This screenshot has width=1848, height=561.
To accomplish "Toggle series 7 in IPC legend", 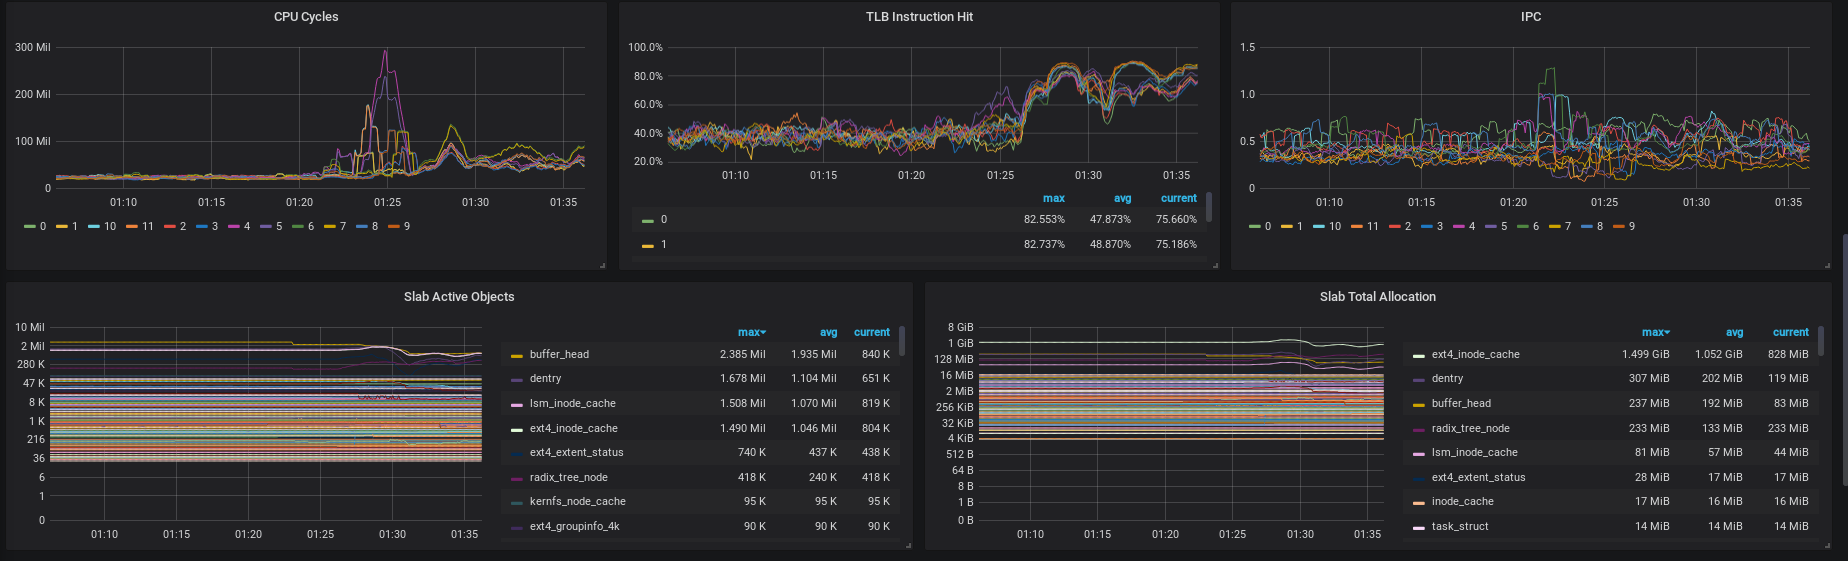I will [1567, 227].
